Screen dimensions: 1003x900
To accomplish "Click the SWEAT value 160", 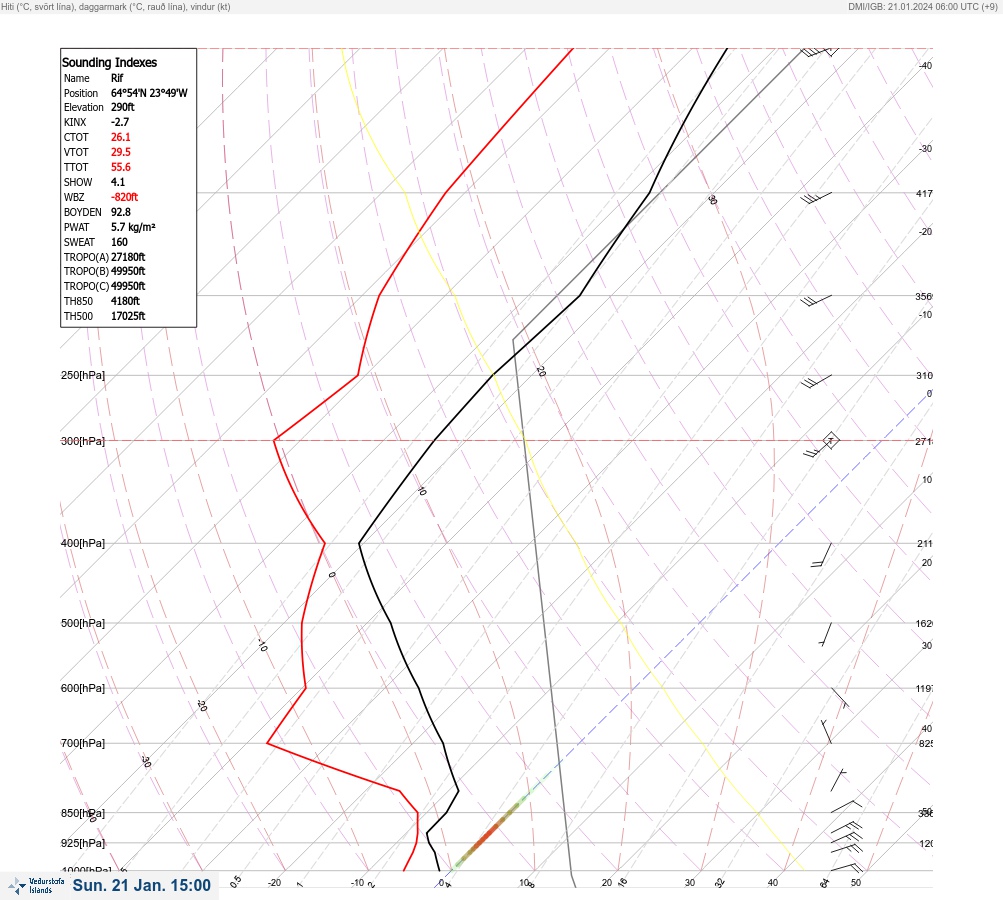I will 119,242.
